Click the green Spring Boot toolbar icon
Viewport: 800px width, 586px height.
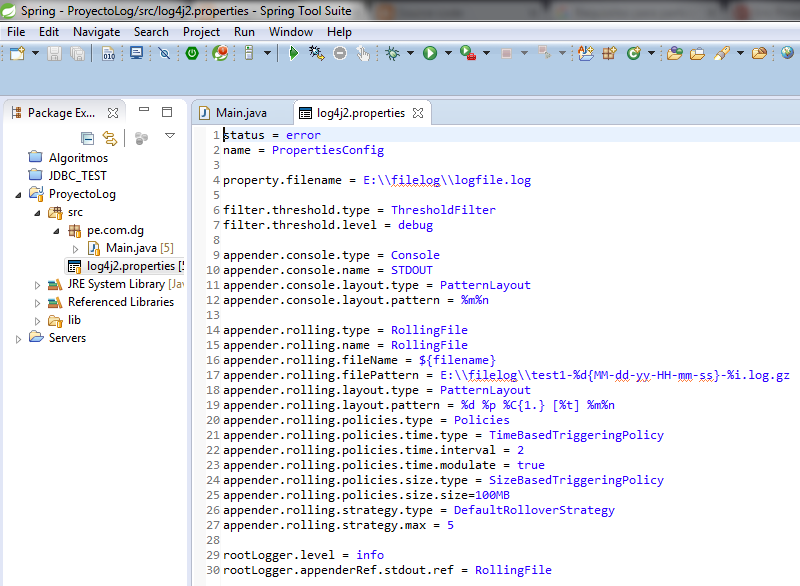[x=191, y=52]
